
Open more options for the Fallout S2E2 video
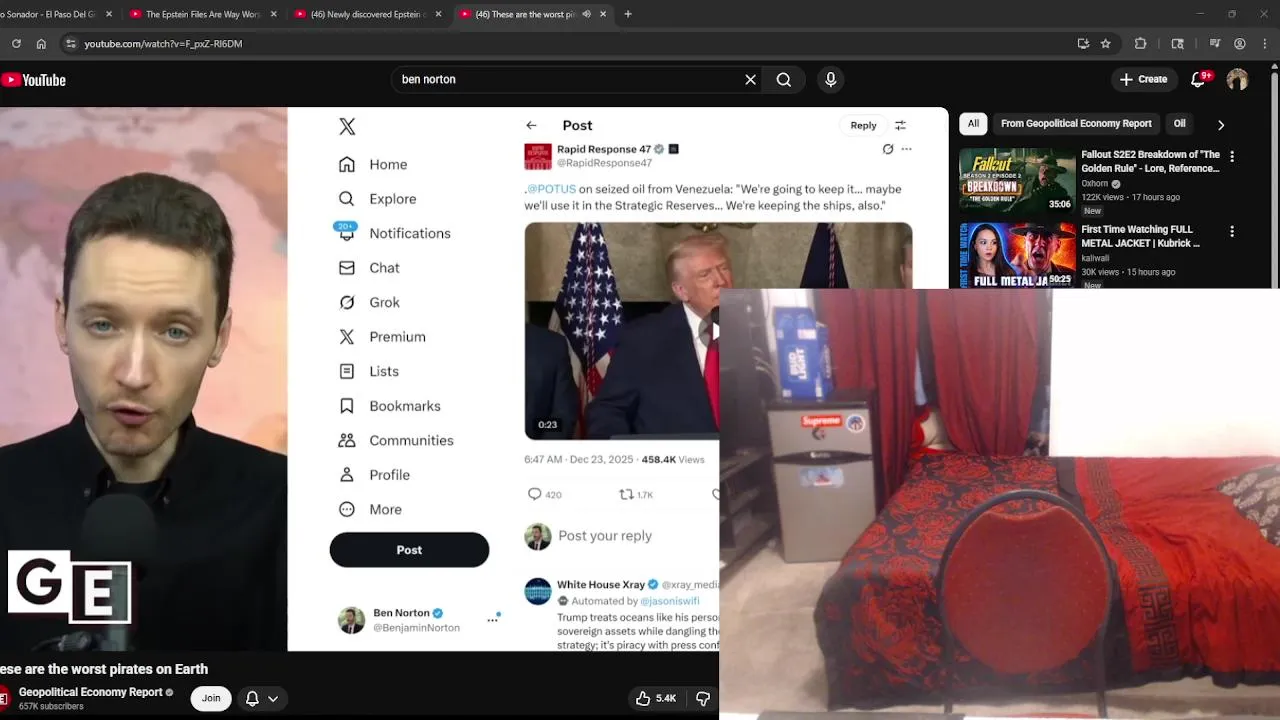point(1232,157)
